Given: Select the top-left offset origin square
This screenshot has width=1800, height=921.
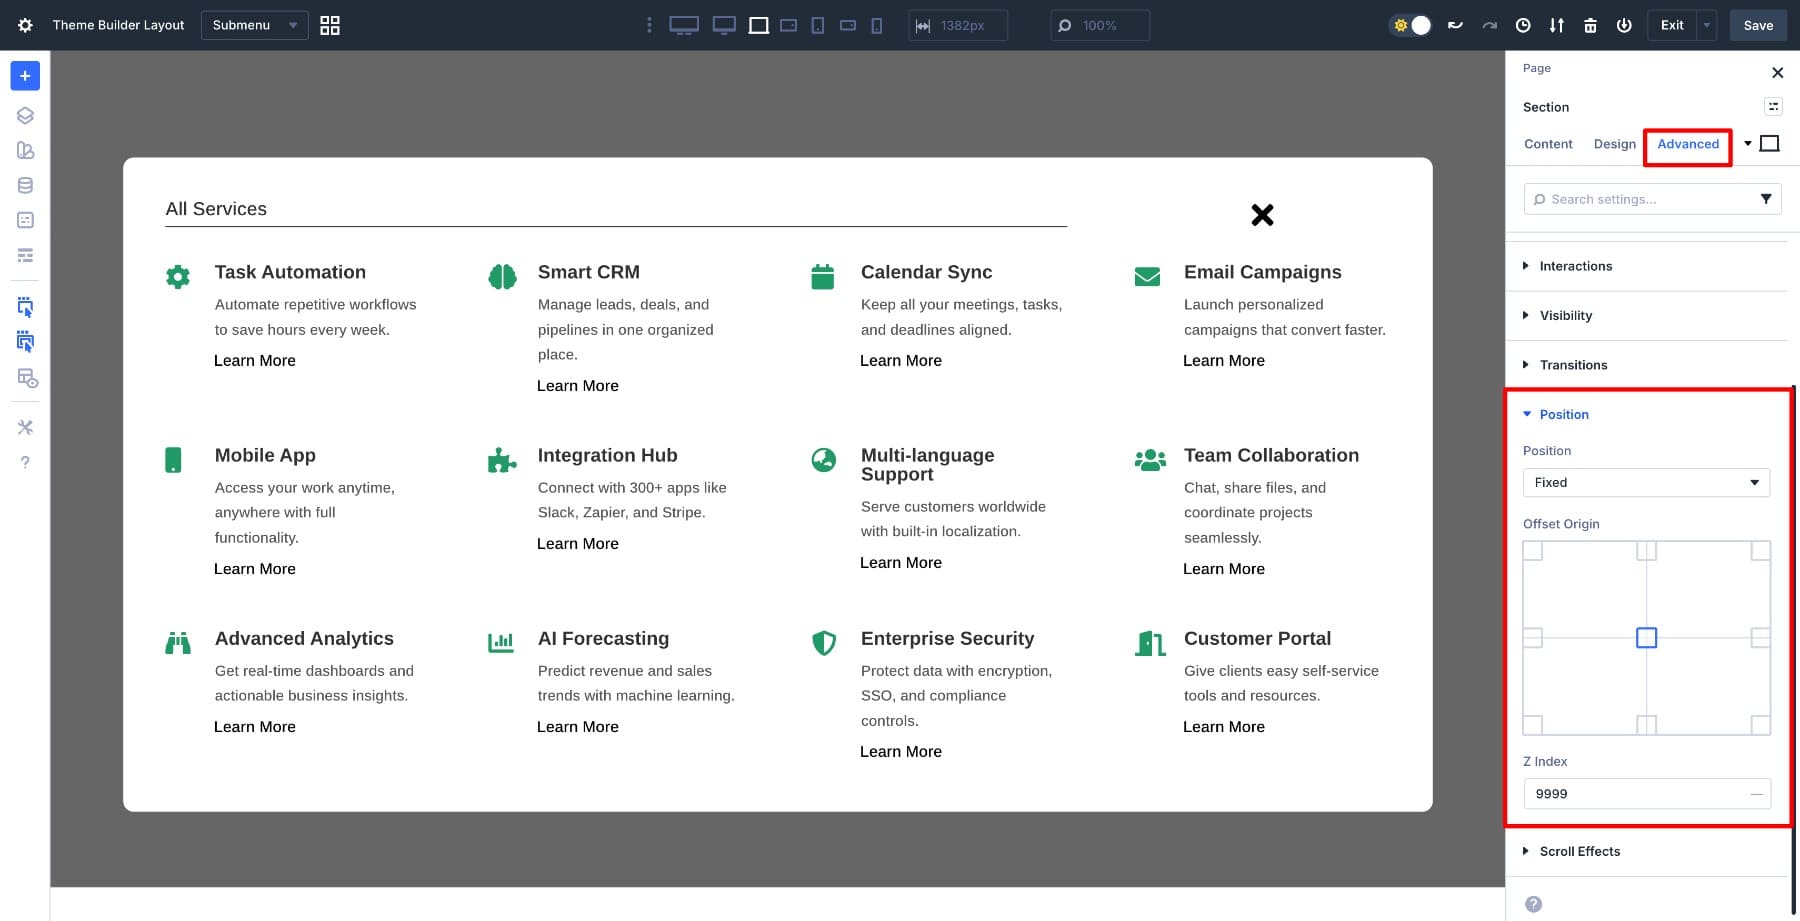Looking at the screenshot, I should 1533,551.
